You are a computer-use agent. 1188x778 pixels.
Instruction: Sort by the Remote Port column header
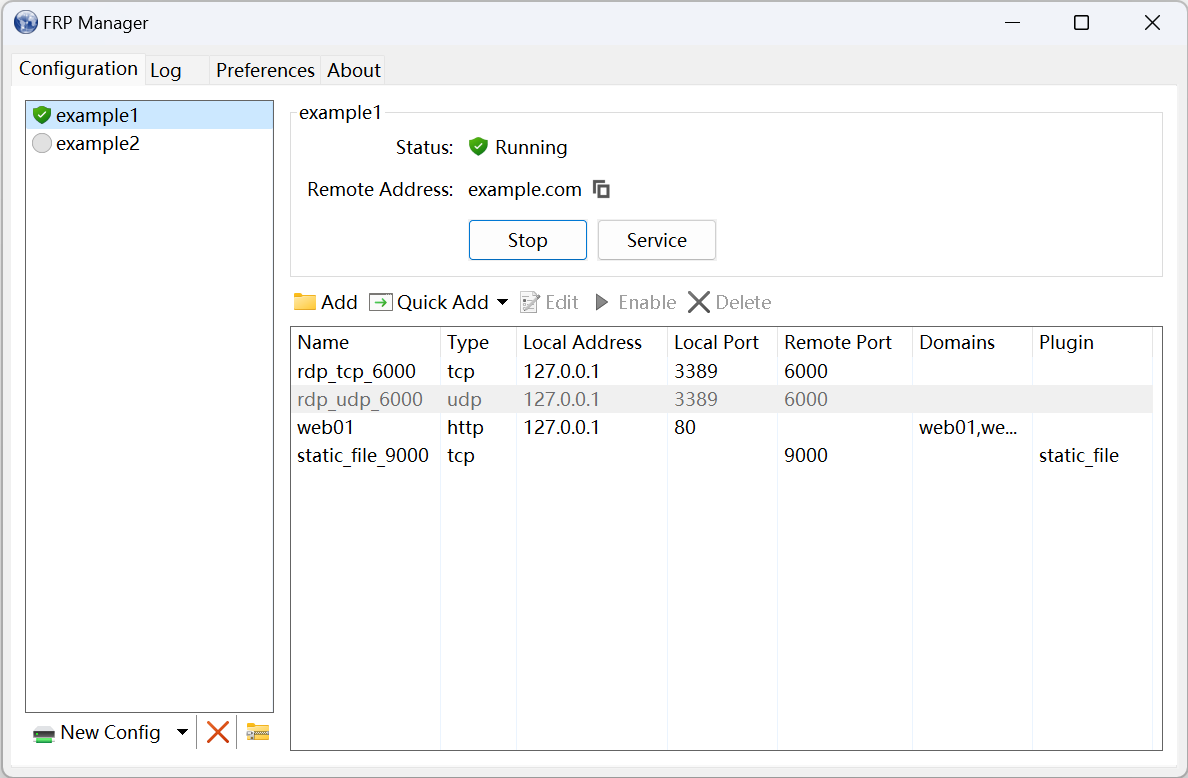838,342
